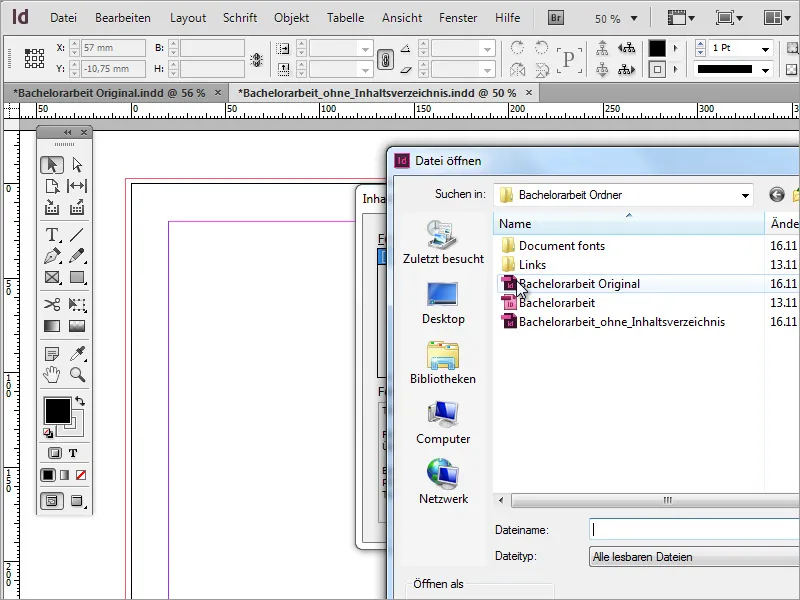This screenshot has width=800, height=600.
Task: Open the view options dropdown
Action: coord(681,18)
